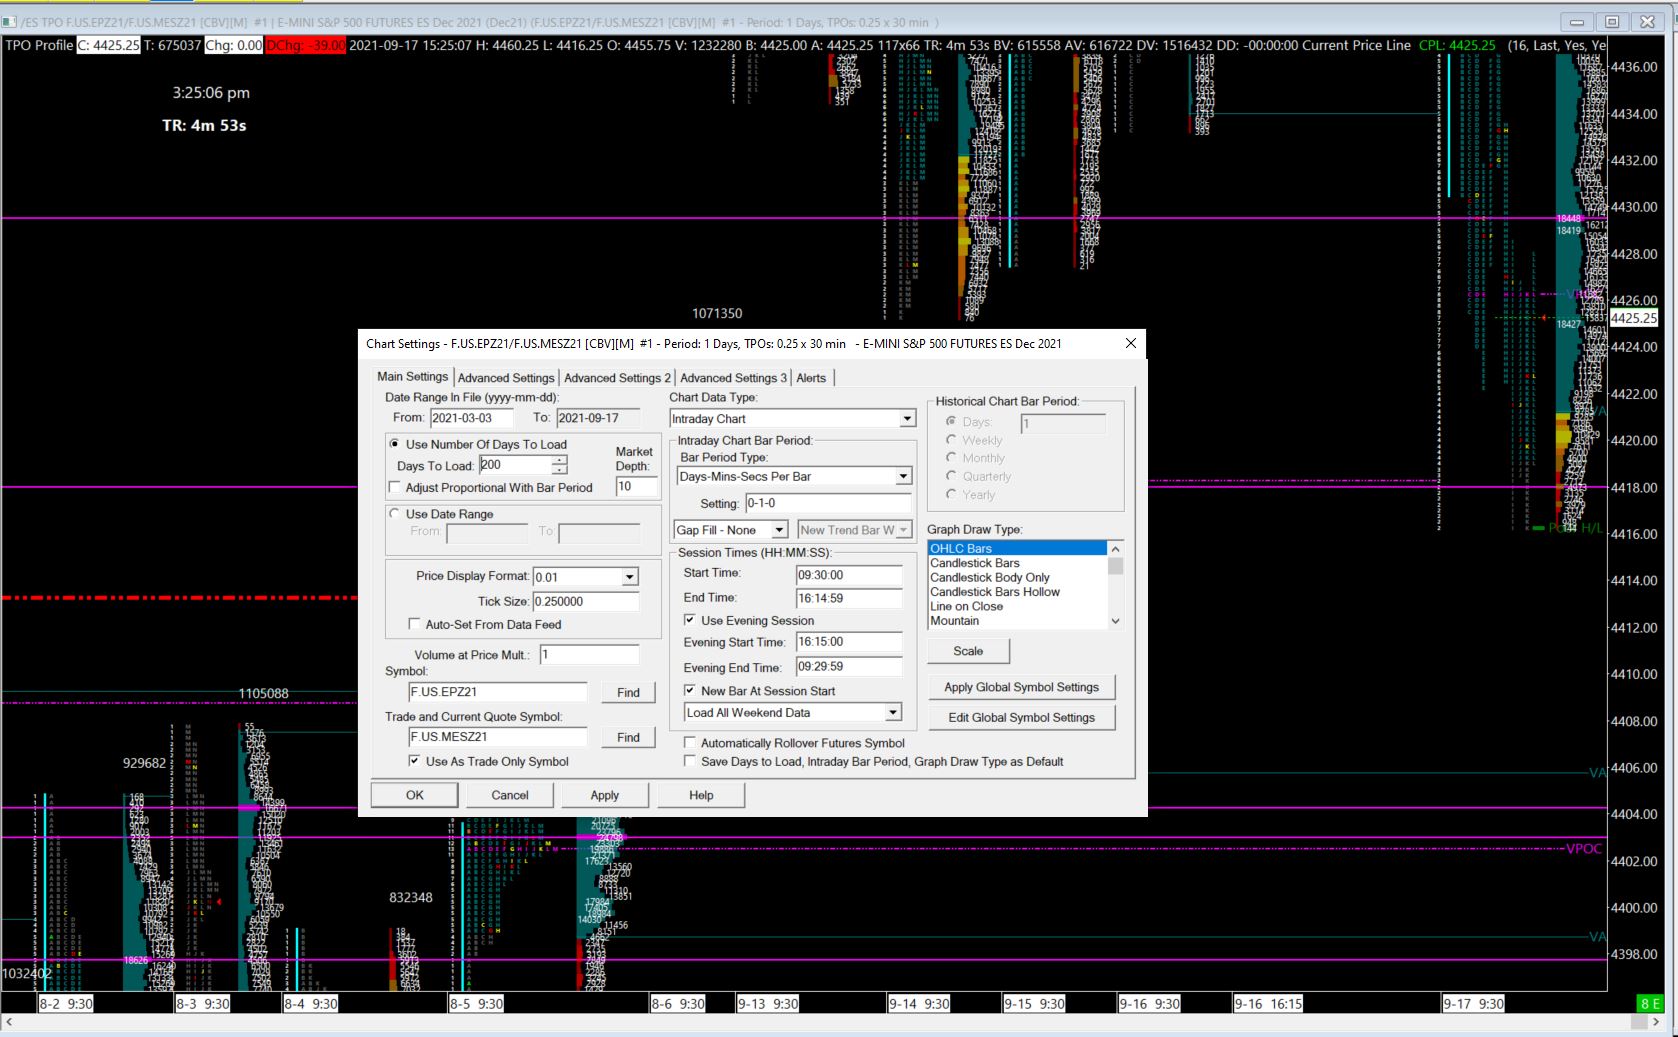Restore the chart window size

point(1612,22)
